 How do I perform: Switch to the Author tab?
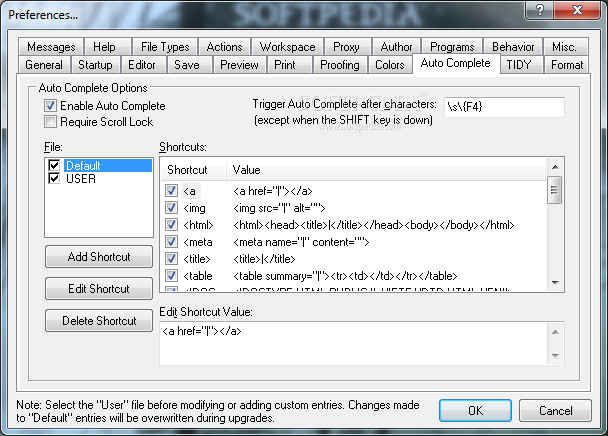click(x=396, y=47)
